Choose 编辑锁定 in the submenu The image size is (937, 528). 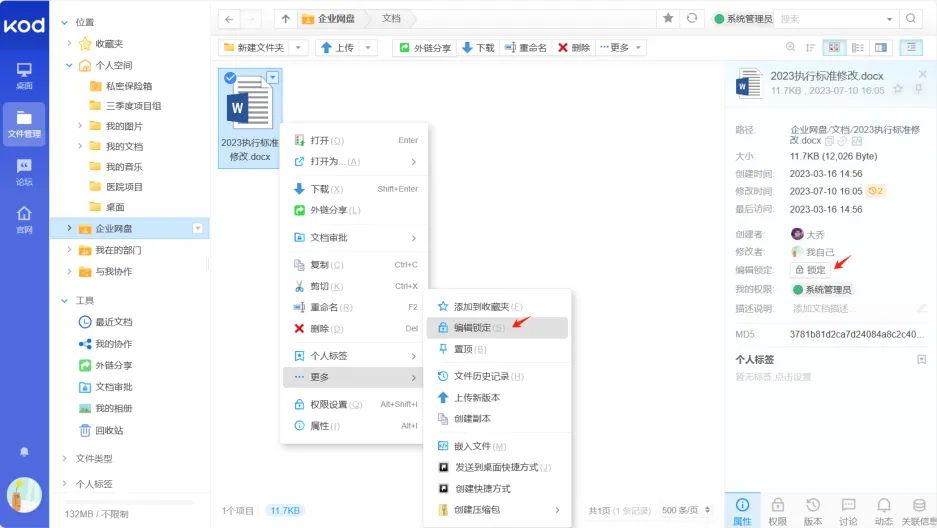(x=497, y=328)
